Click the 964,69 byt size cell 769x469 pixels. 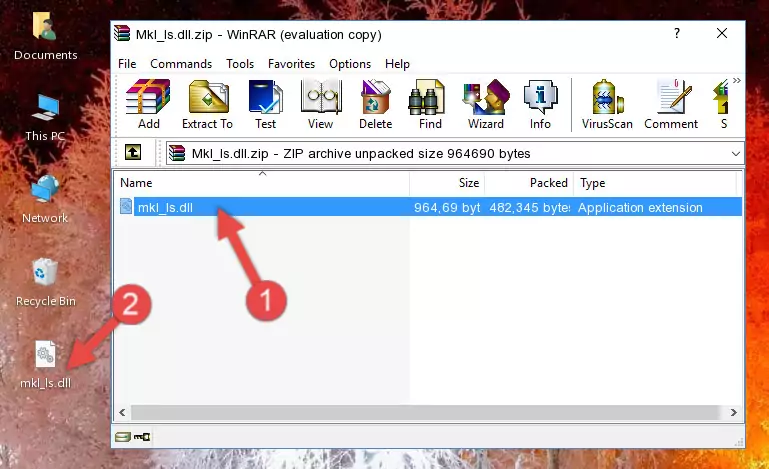point(447,208)
